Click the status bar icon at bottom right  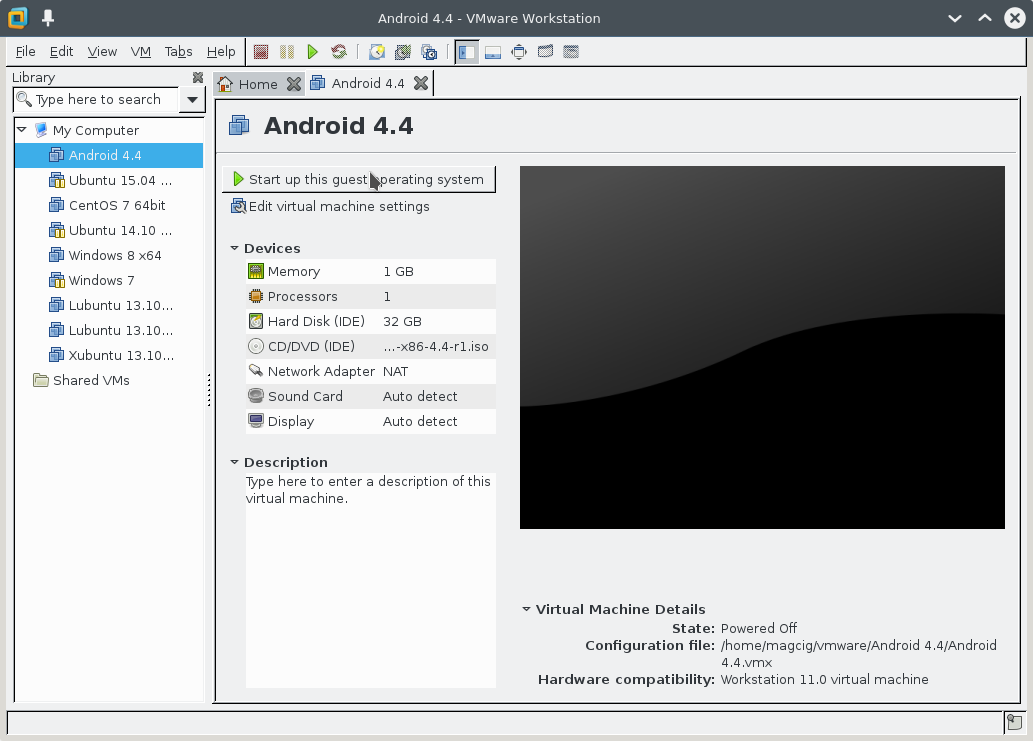coord(1015,722)
